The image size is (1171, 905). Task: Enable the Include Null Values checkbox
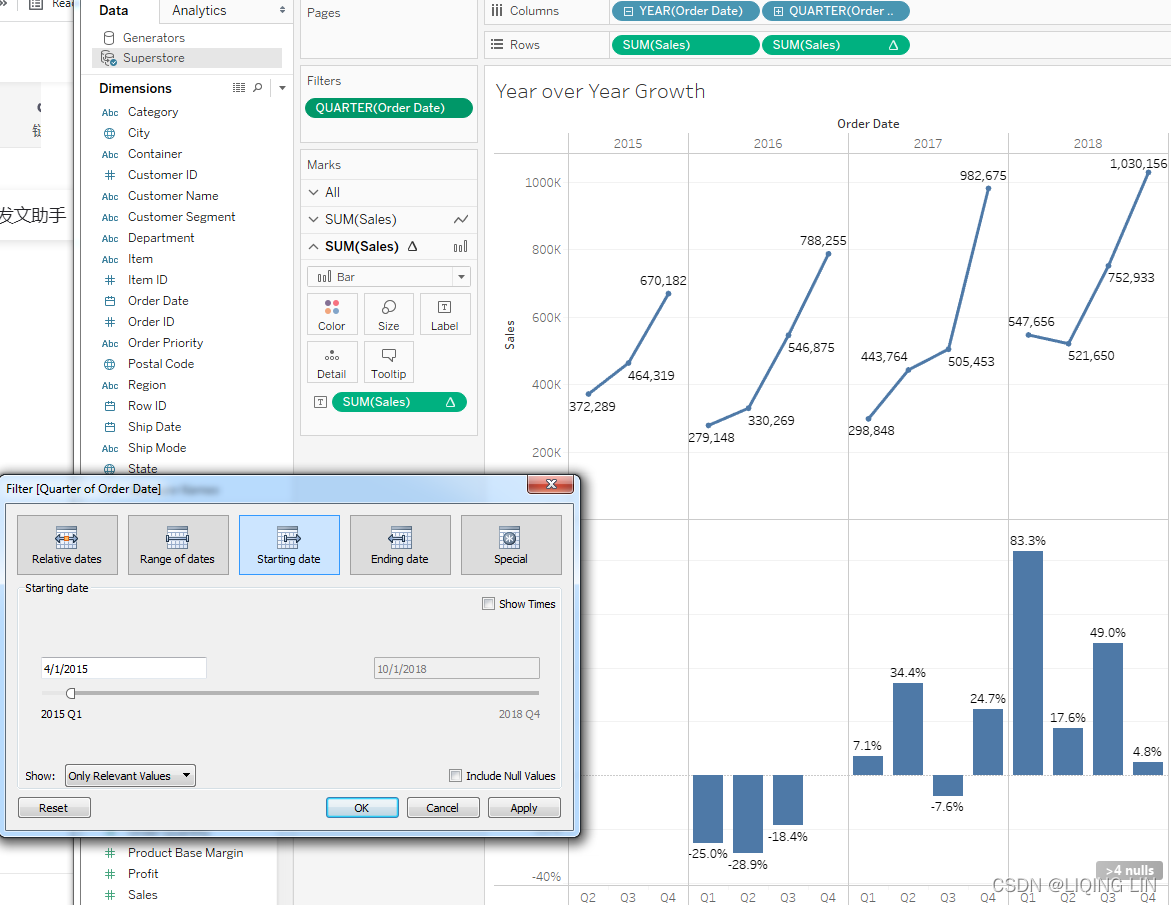pyautogui.click(x=456, y=776)
